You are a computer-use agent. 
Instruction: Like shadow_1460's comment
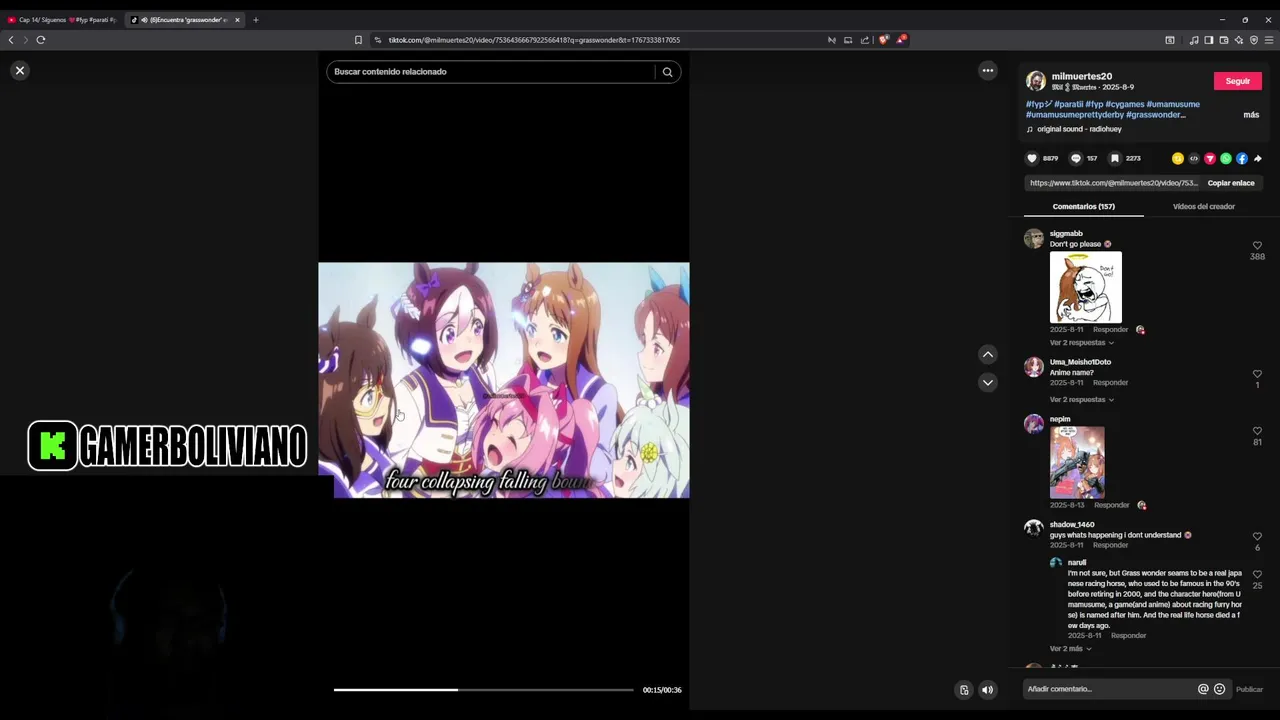[1257, 537]
